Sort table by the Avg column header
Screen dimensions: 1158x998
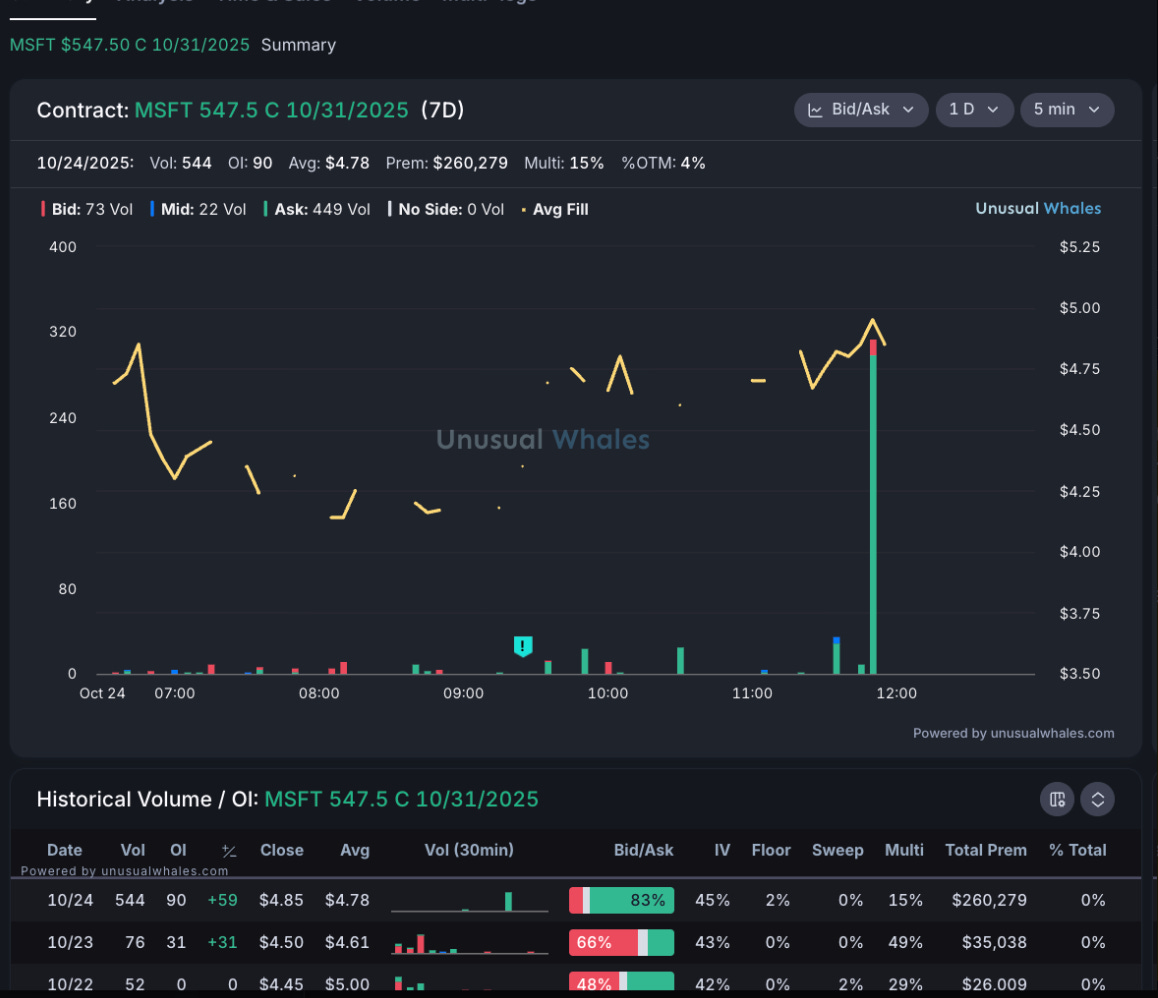pyautogui.click(x=354, y=850)
